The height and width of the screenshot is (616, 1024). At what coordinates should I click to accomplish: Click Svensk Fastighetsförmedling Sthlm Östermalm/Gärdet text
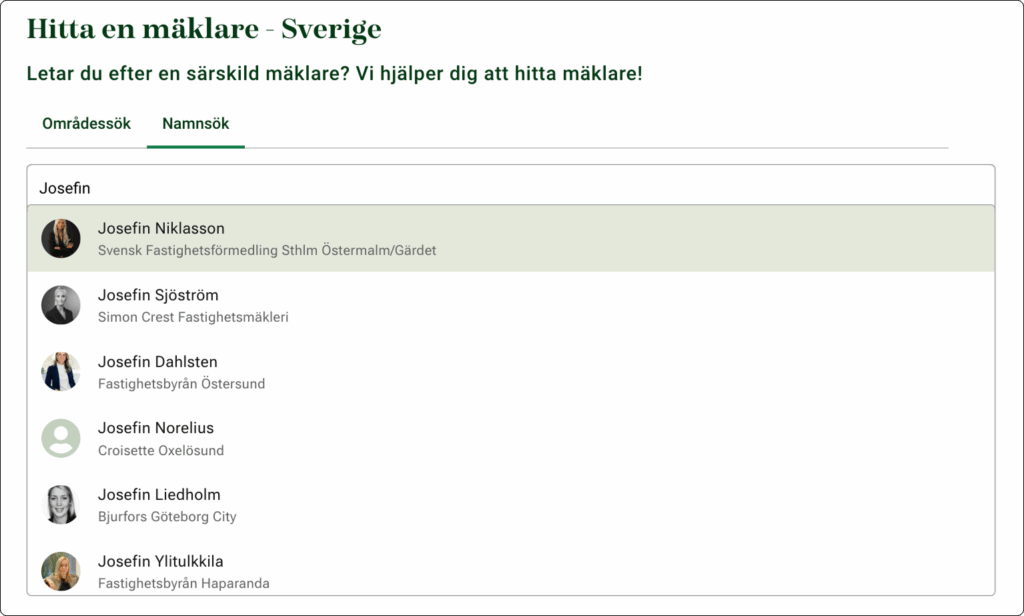[x=267, y=250]
